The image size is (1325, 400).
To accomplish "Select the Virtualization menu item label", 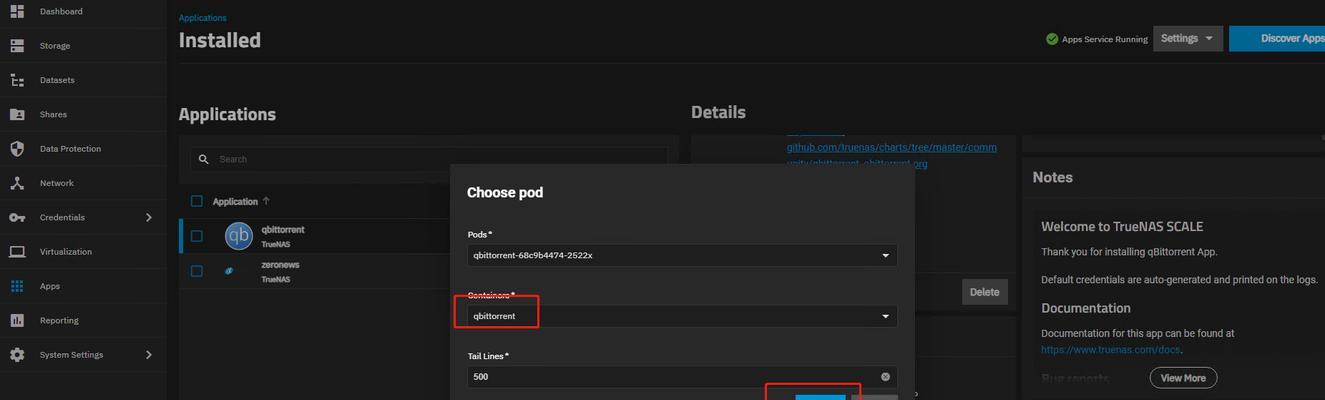I will [66, 252].
